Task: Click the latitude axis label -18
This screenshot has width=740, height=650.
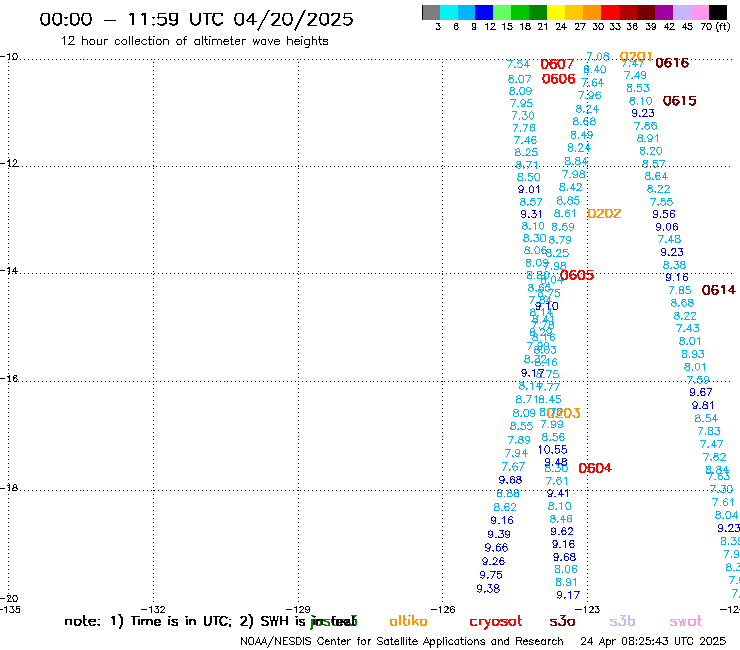Action: click(x=9, y=488)
